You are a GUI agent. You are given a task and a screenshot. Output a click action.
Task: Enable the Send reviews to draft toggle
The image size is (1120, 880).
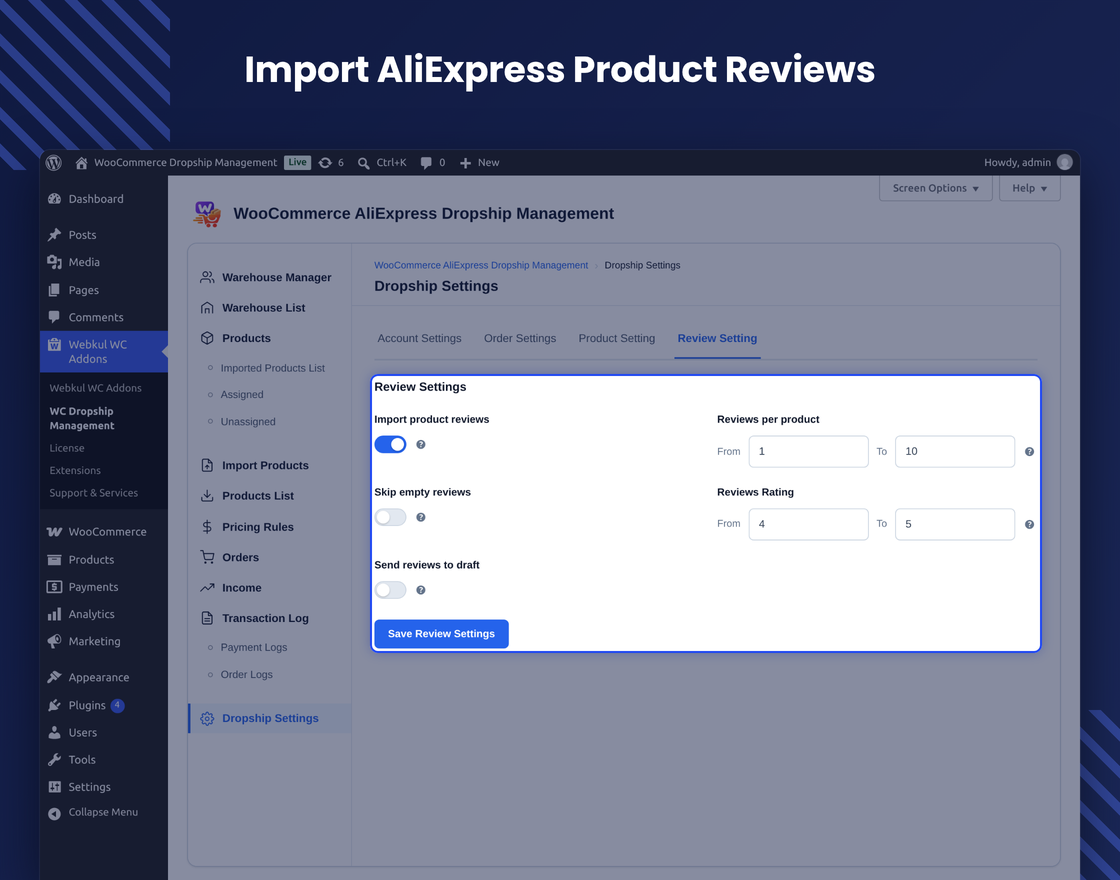tap(390, 590)
